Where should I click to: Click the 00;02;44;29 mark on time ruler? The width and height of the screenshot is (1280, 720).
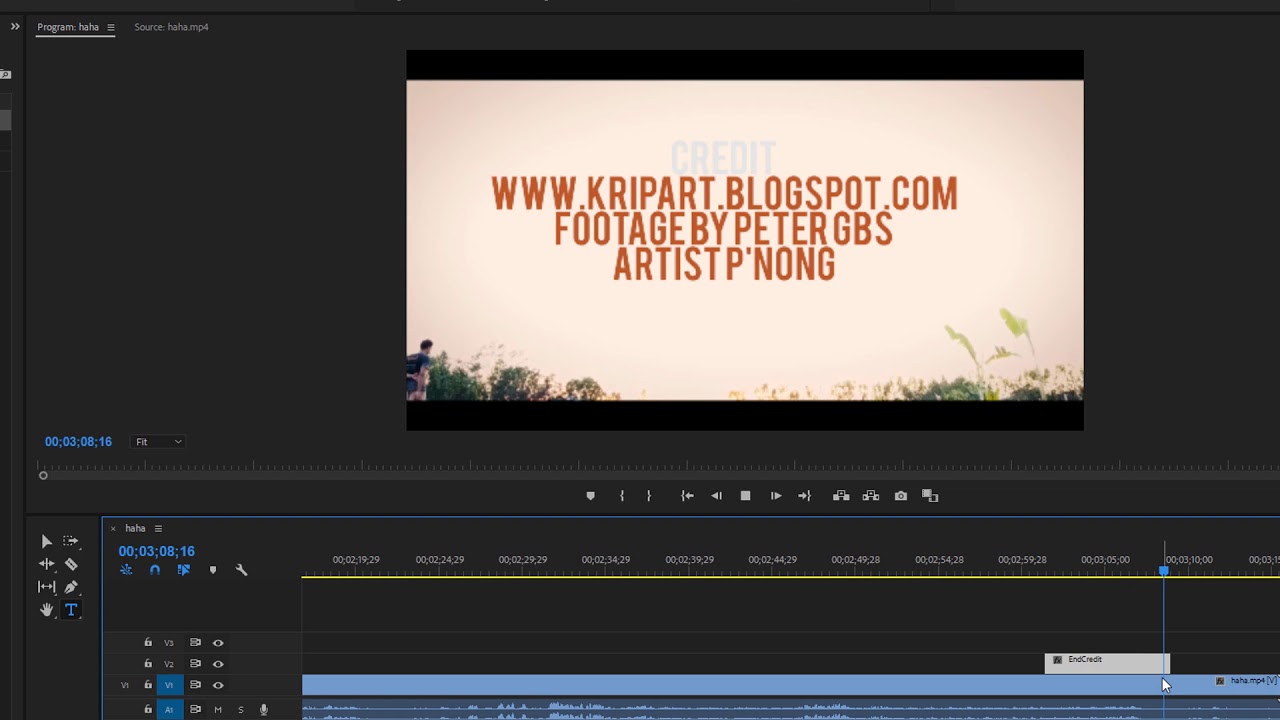[x=772, y=560]
